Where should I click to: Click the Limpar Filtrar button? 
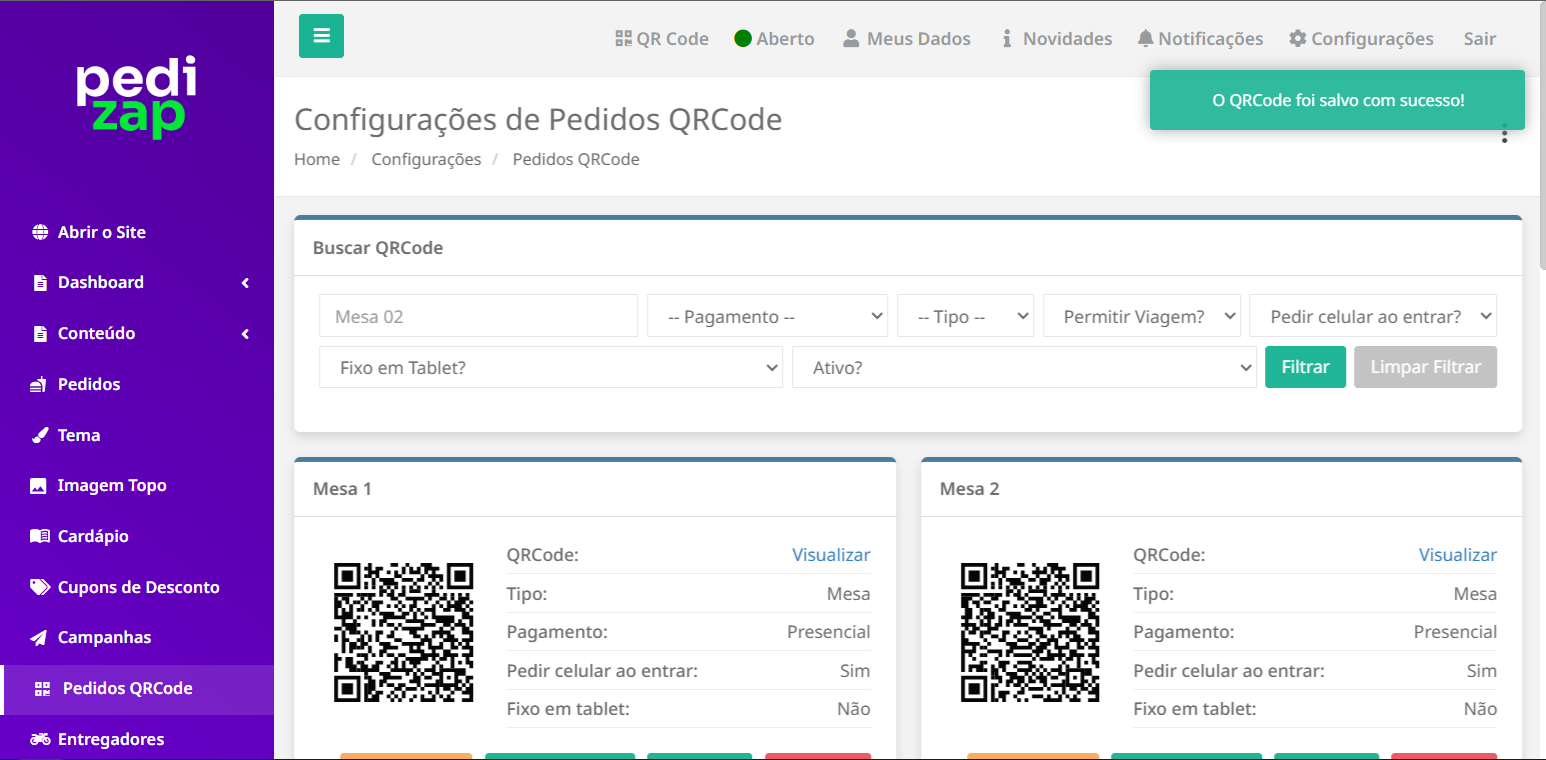point(1425,367)
